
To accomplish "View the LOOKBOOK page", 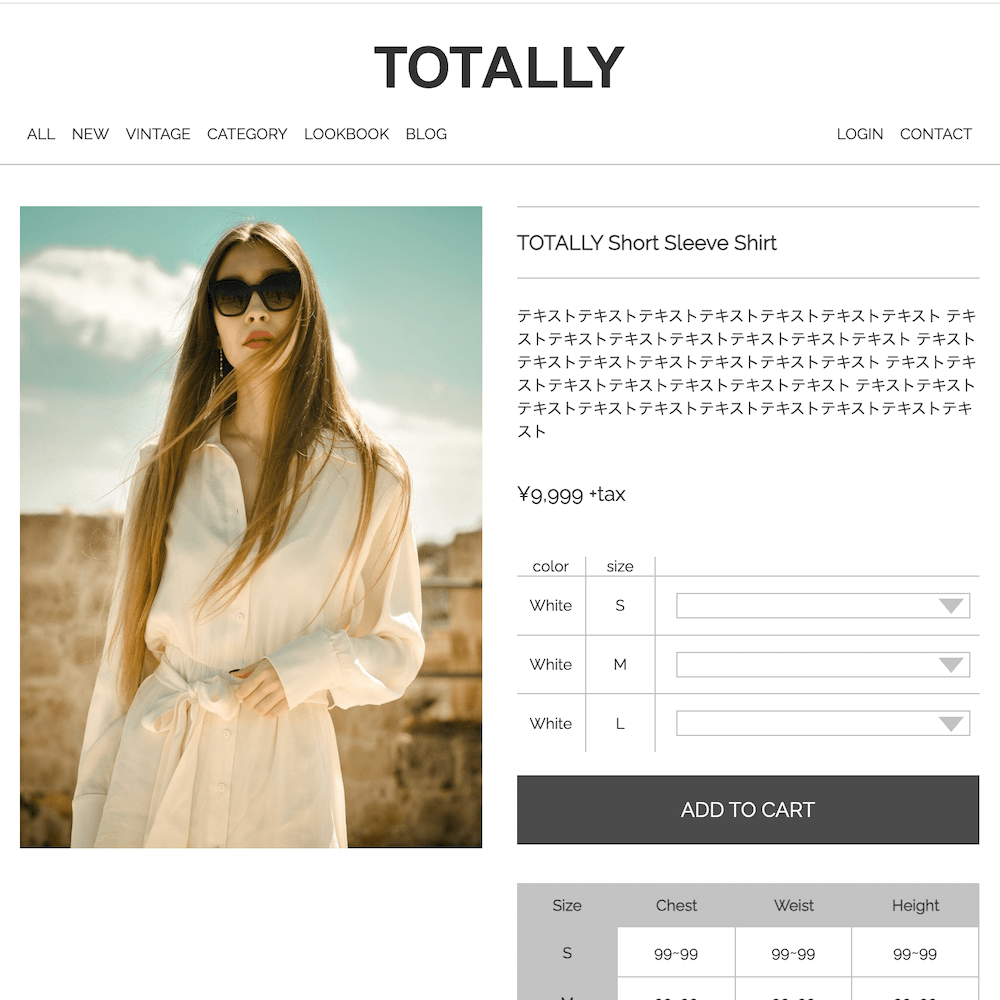I will pos(346,134).
